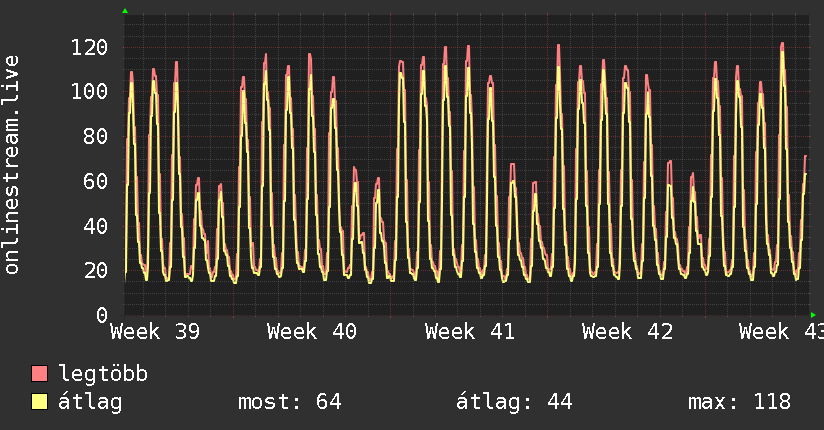
Task: Click the 'most: 64' current value
Action: click(x=290, y=402)
